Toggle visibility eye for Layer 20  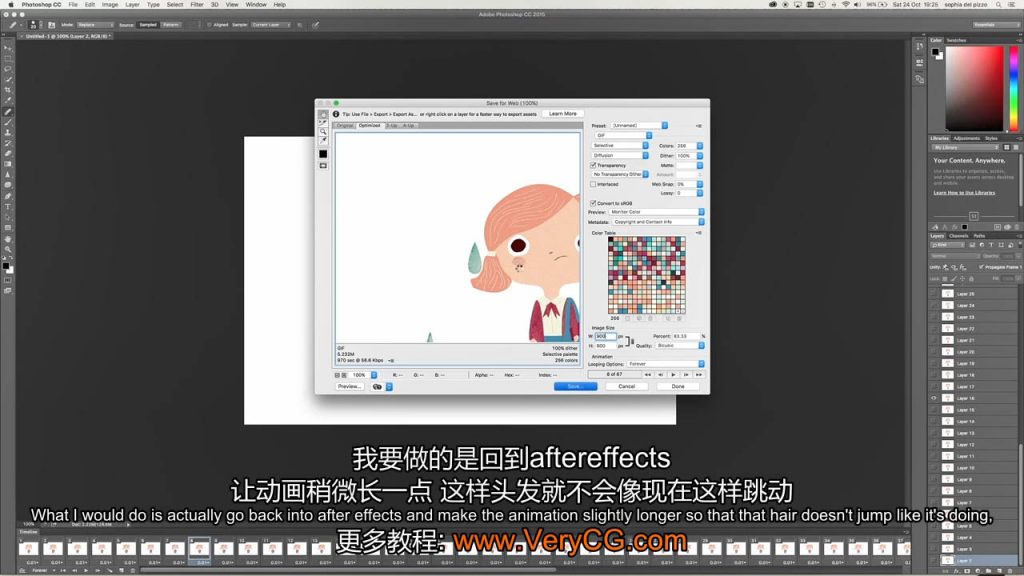point(934,351)
